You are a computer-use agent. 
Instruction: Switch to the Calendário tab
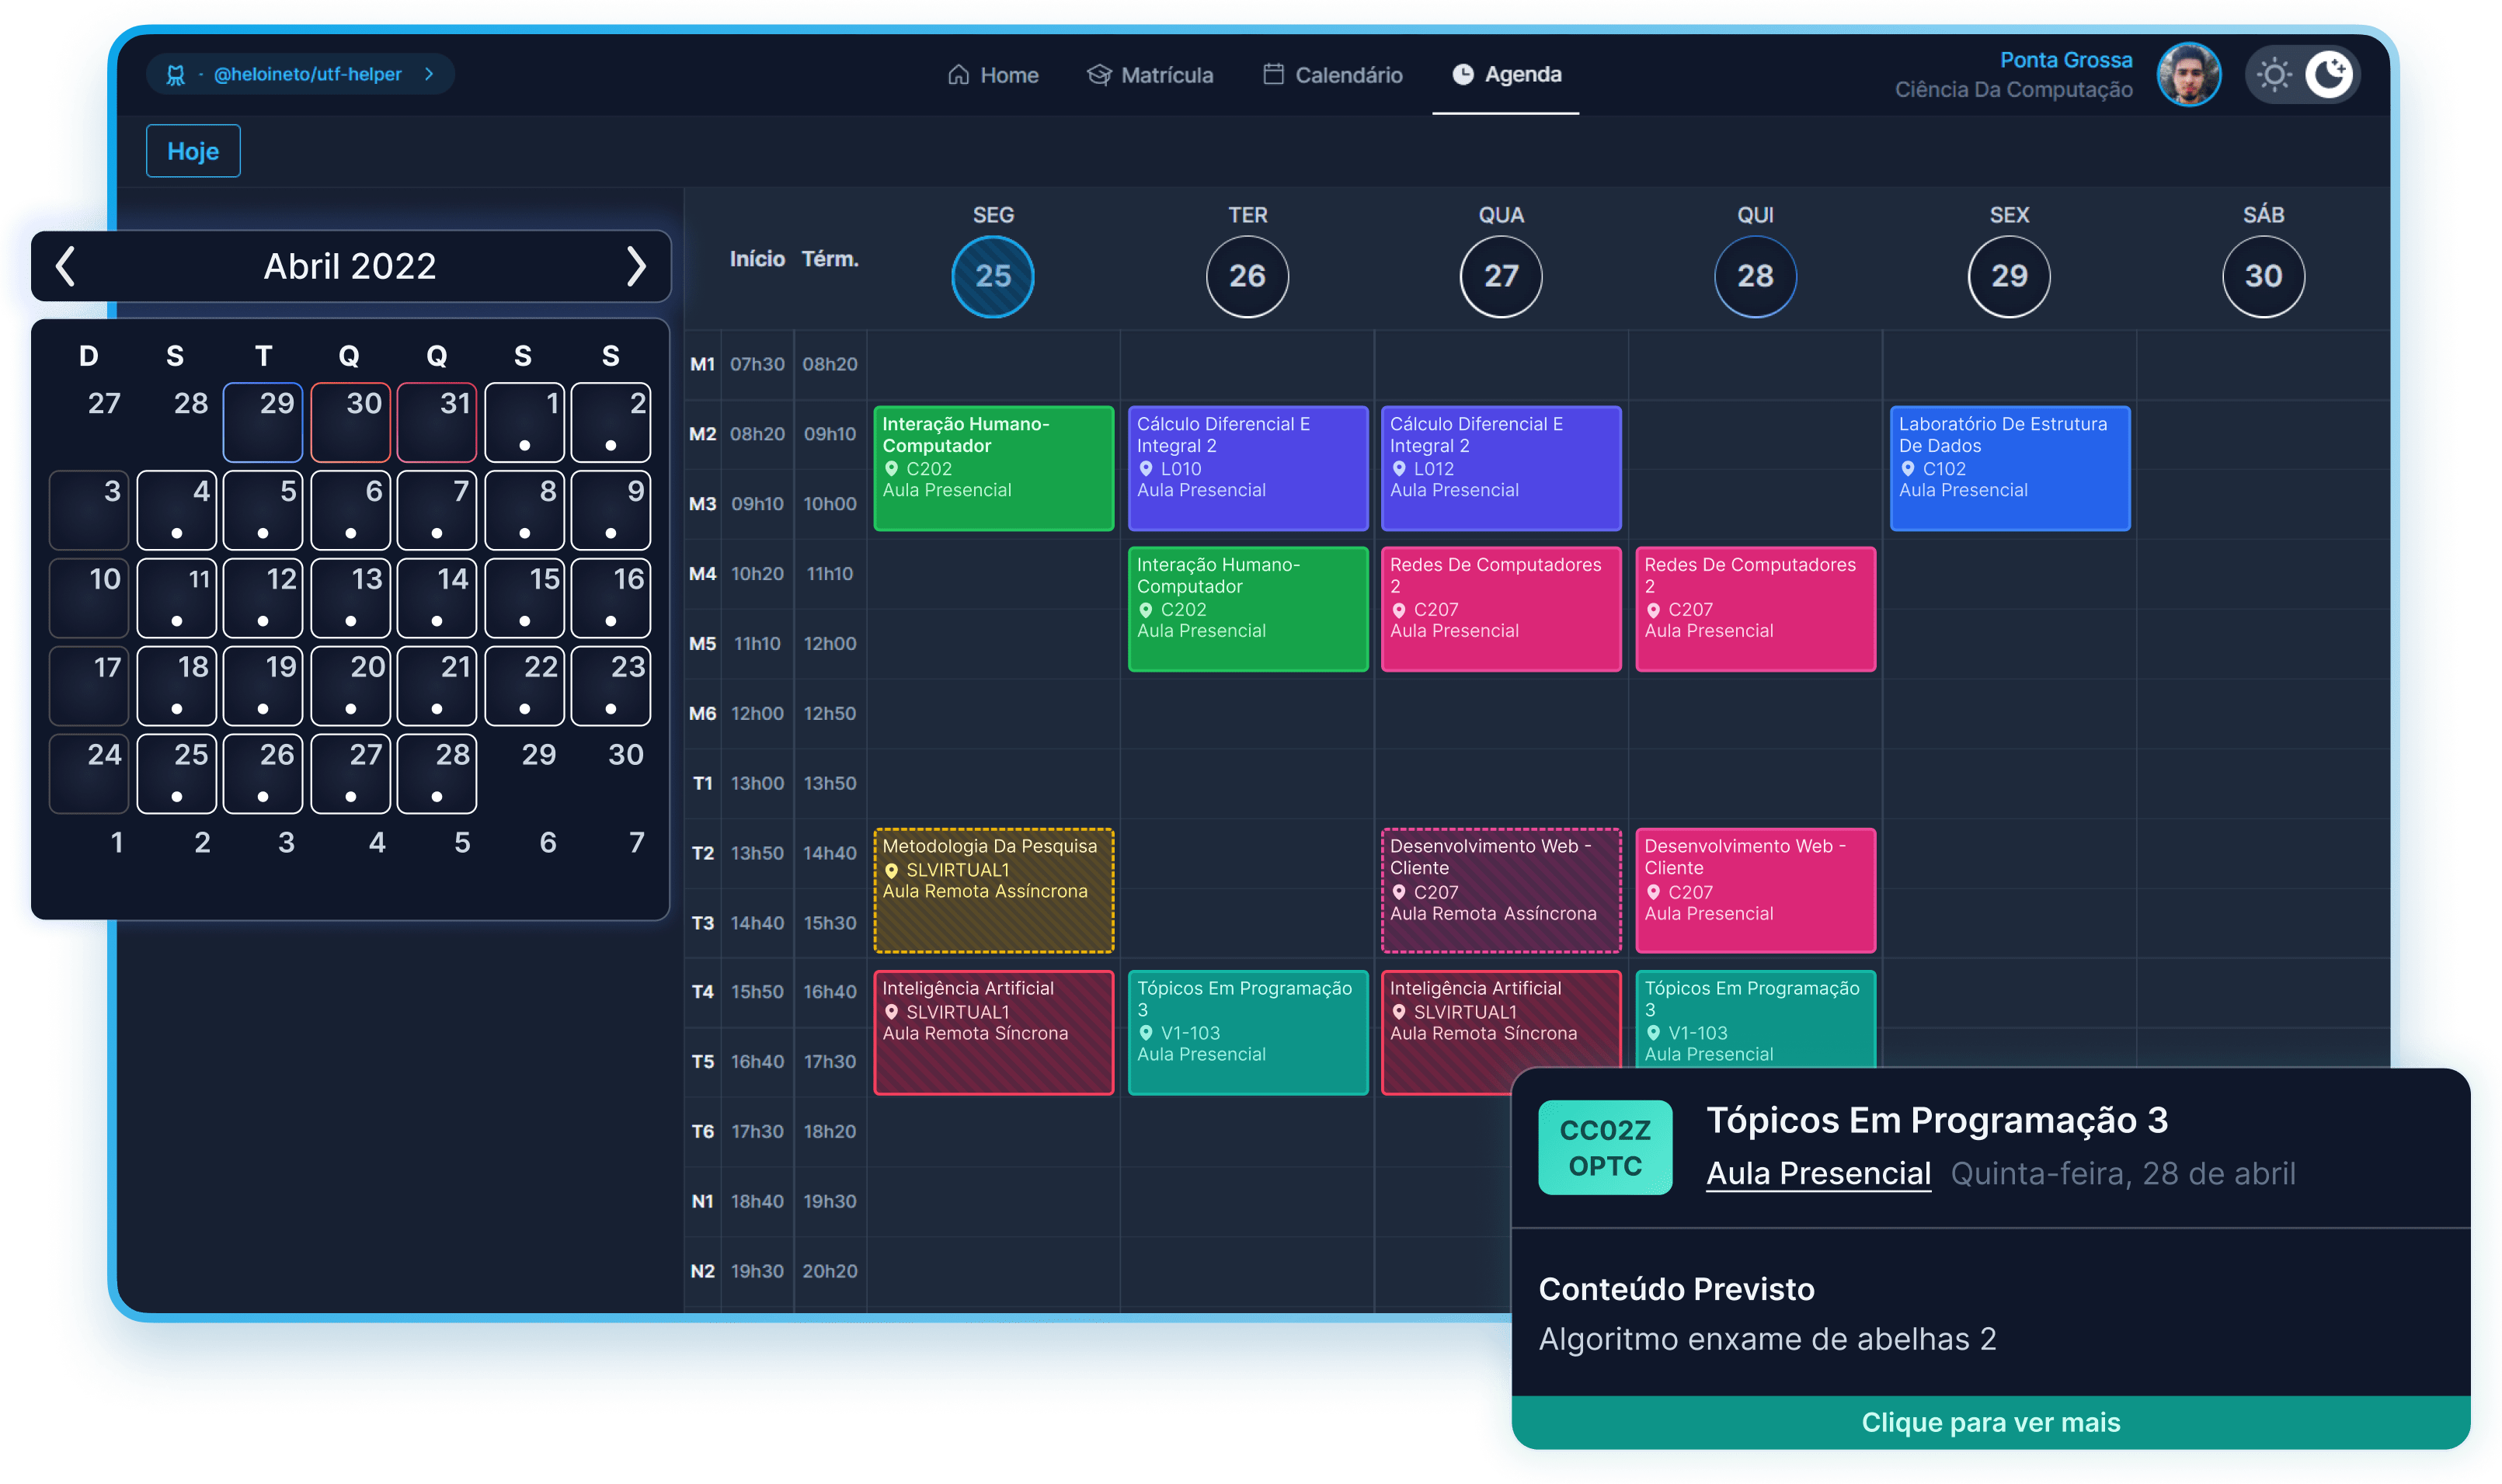click(1332, 75)
